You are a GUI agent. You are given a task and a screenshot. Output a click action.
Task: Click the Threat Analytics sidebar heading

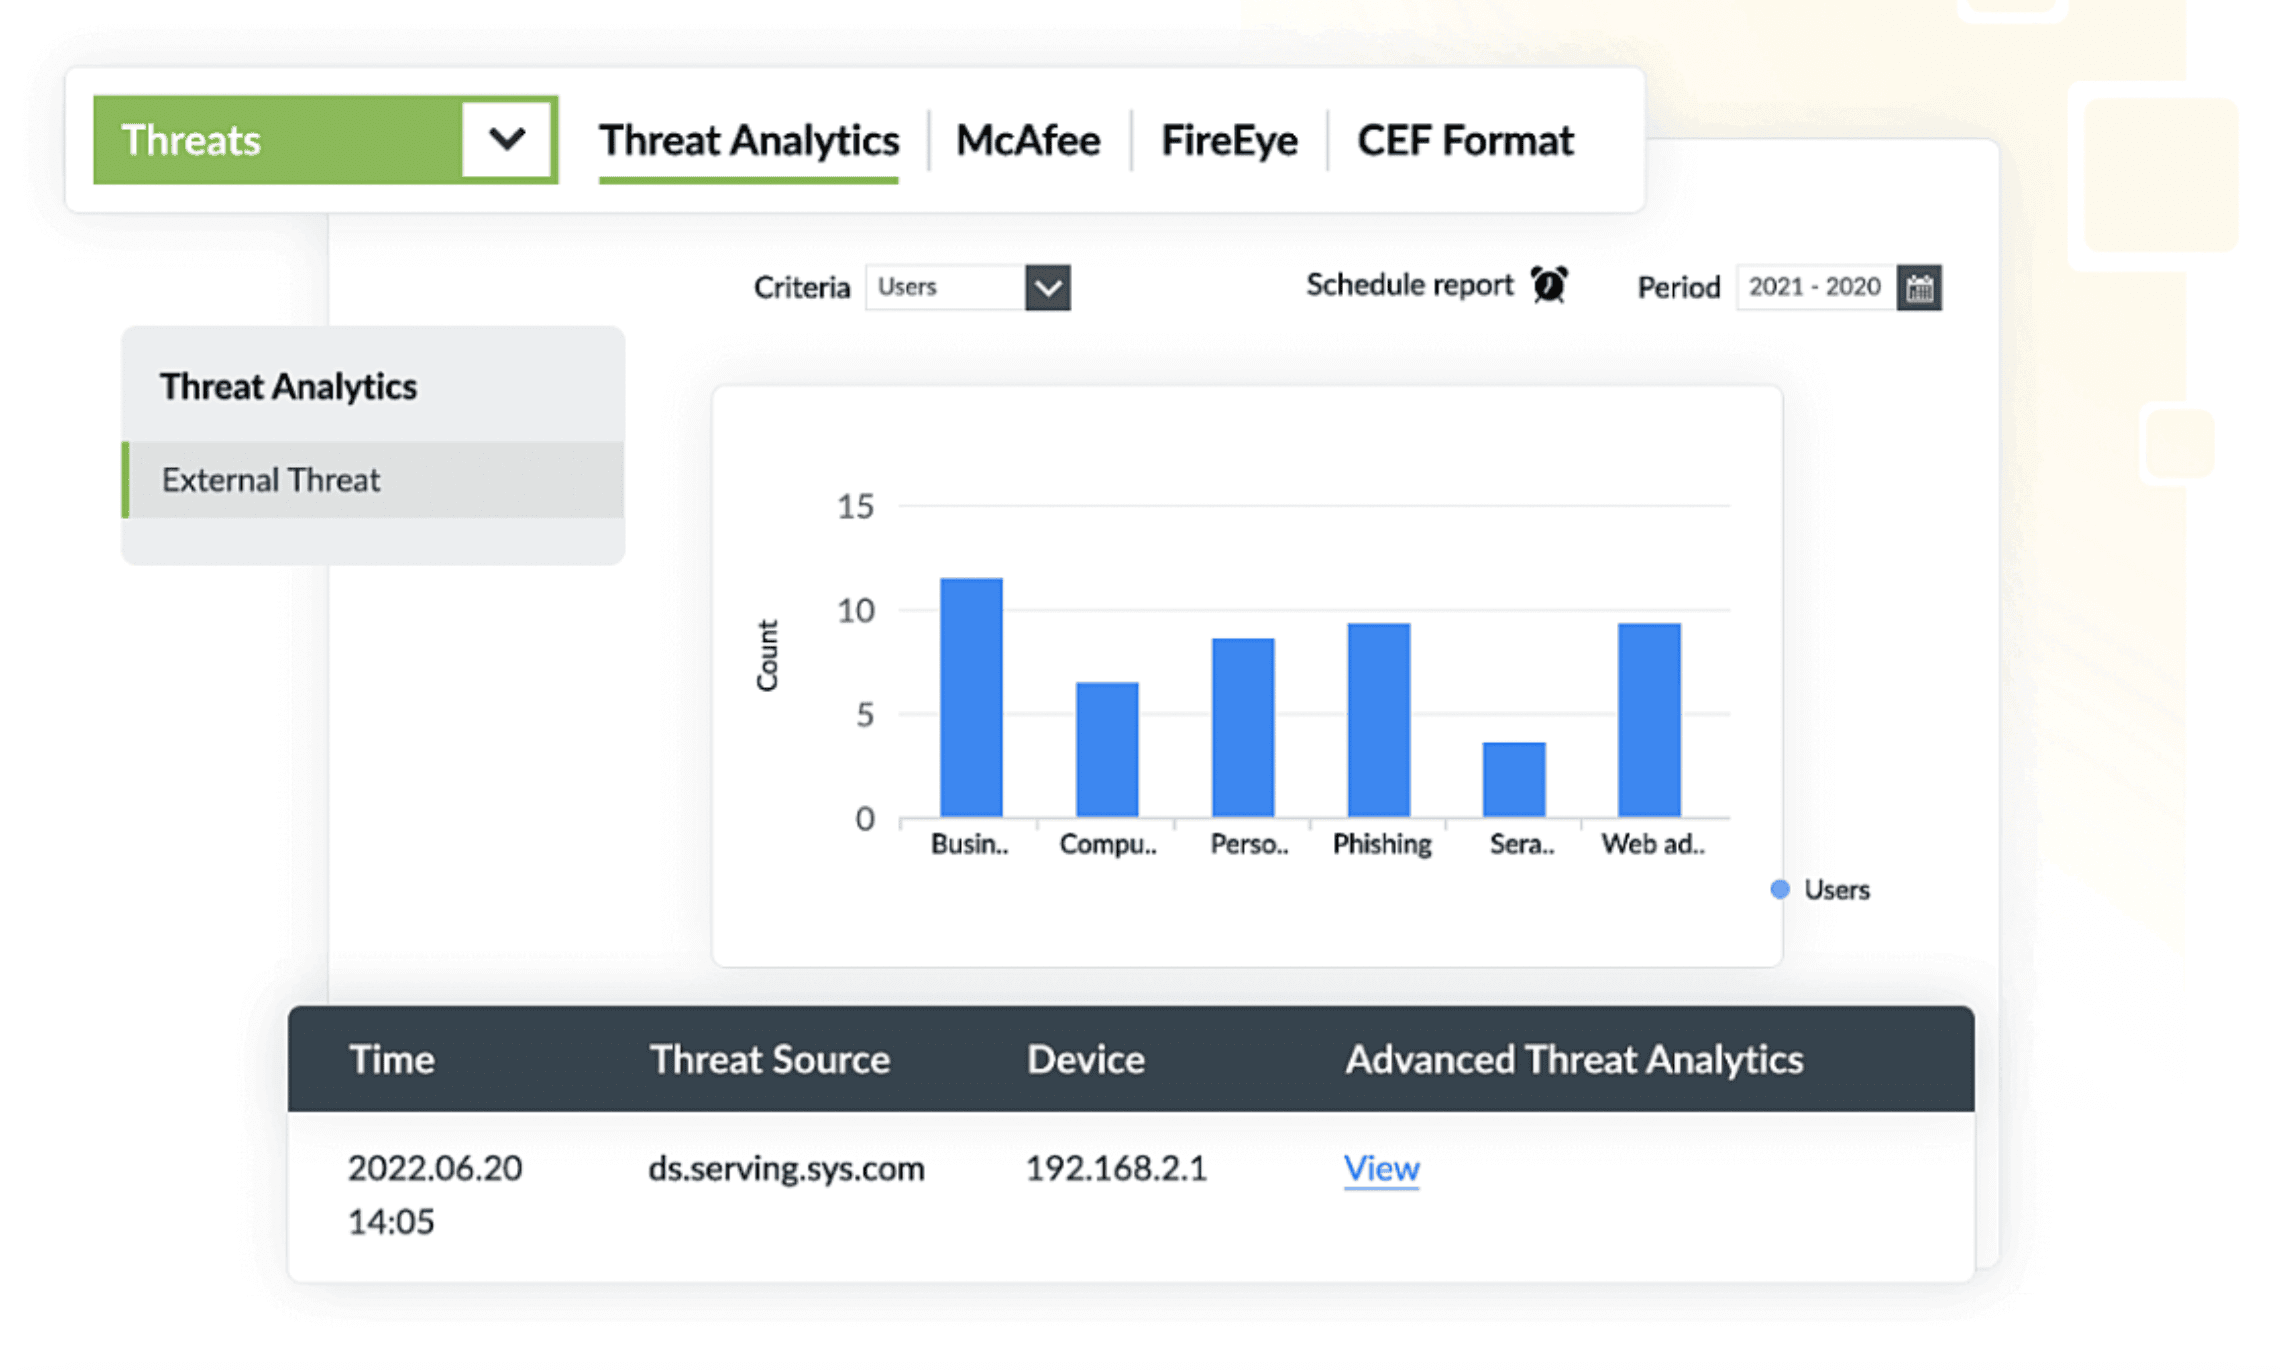pos(288,386)
